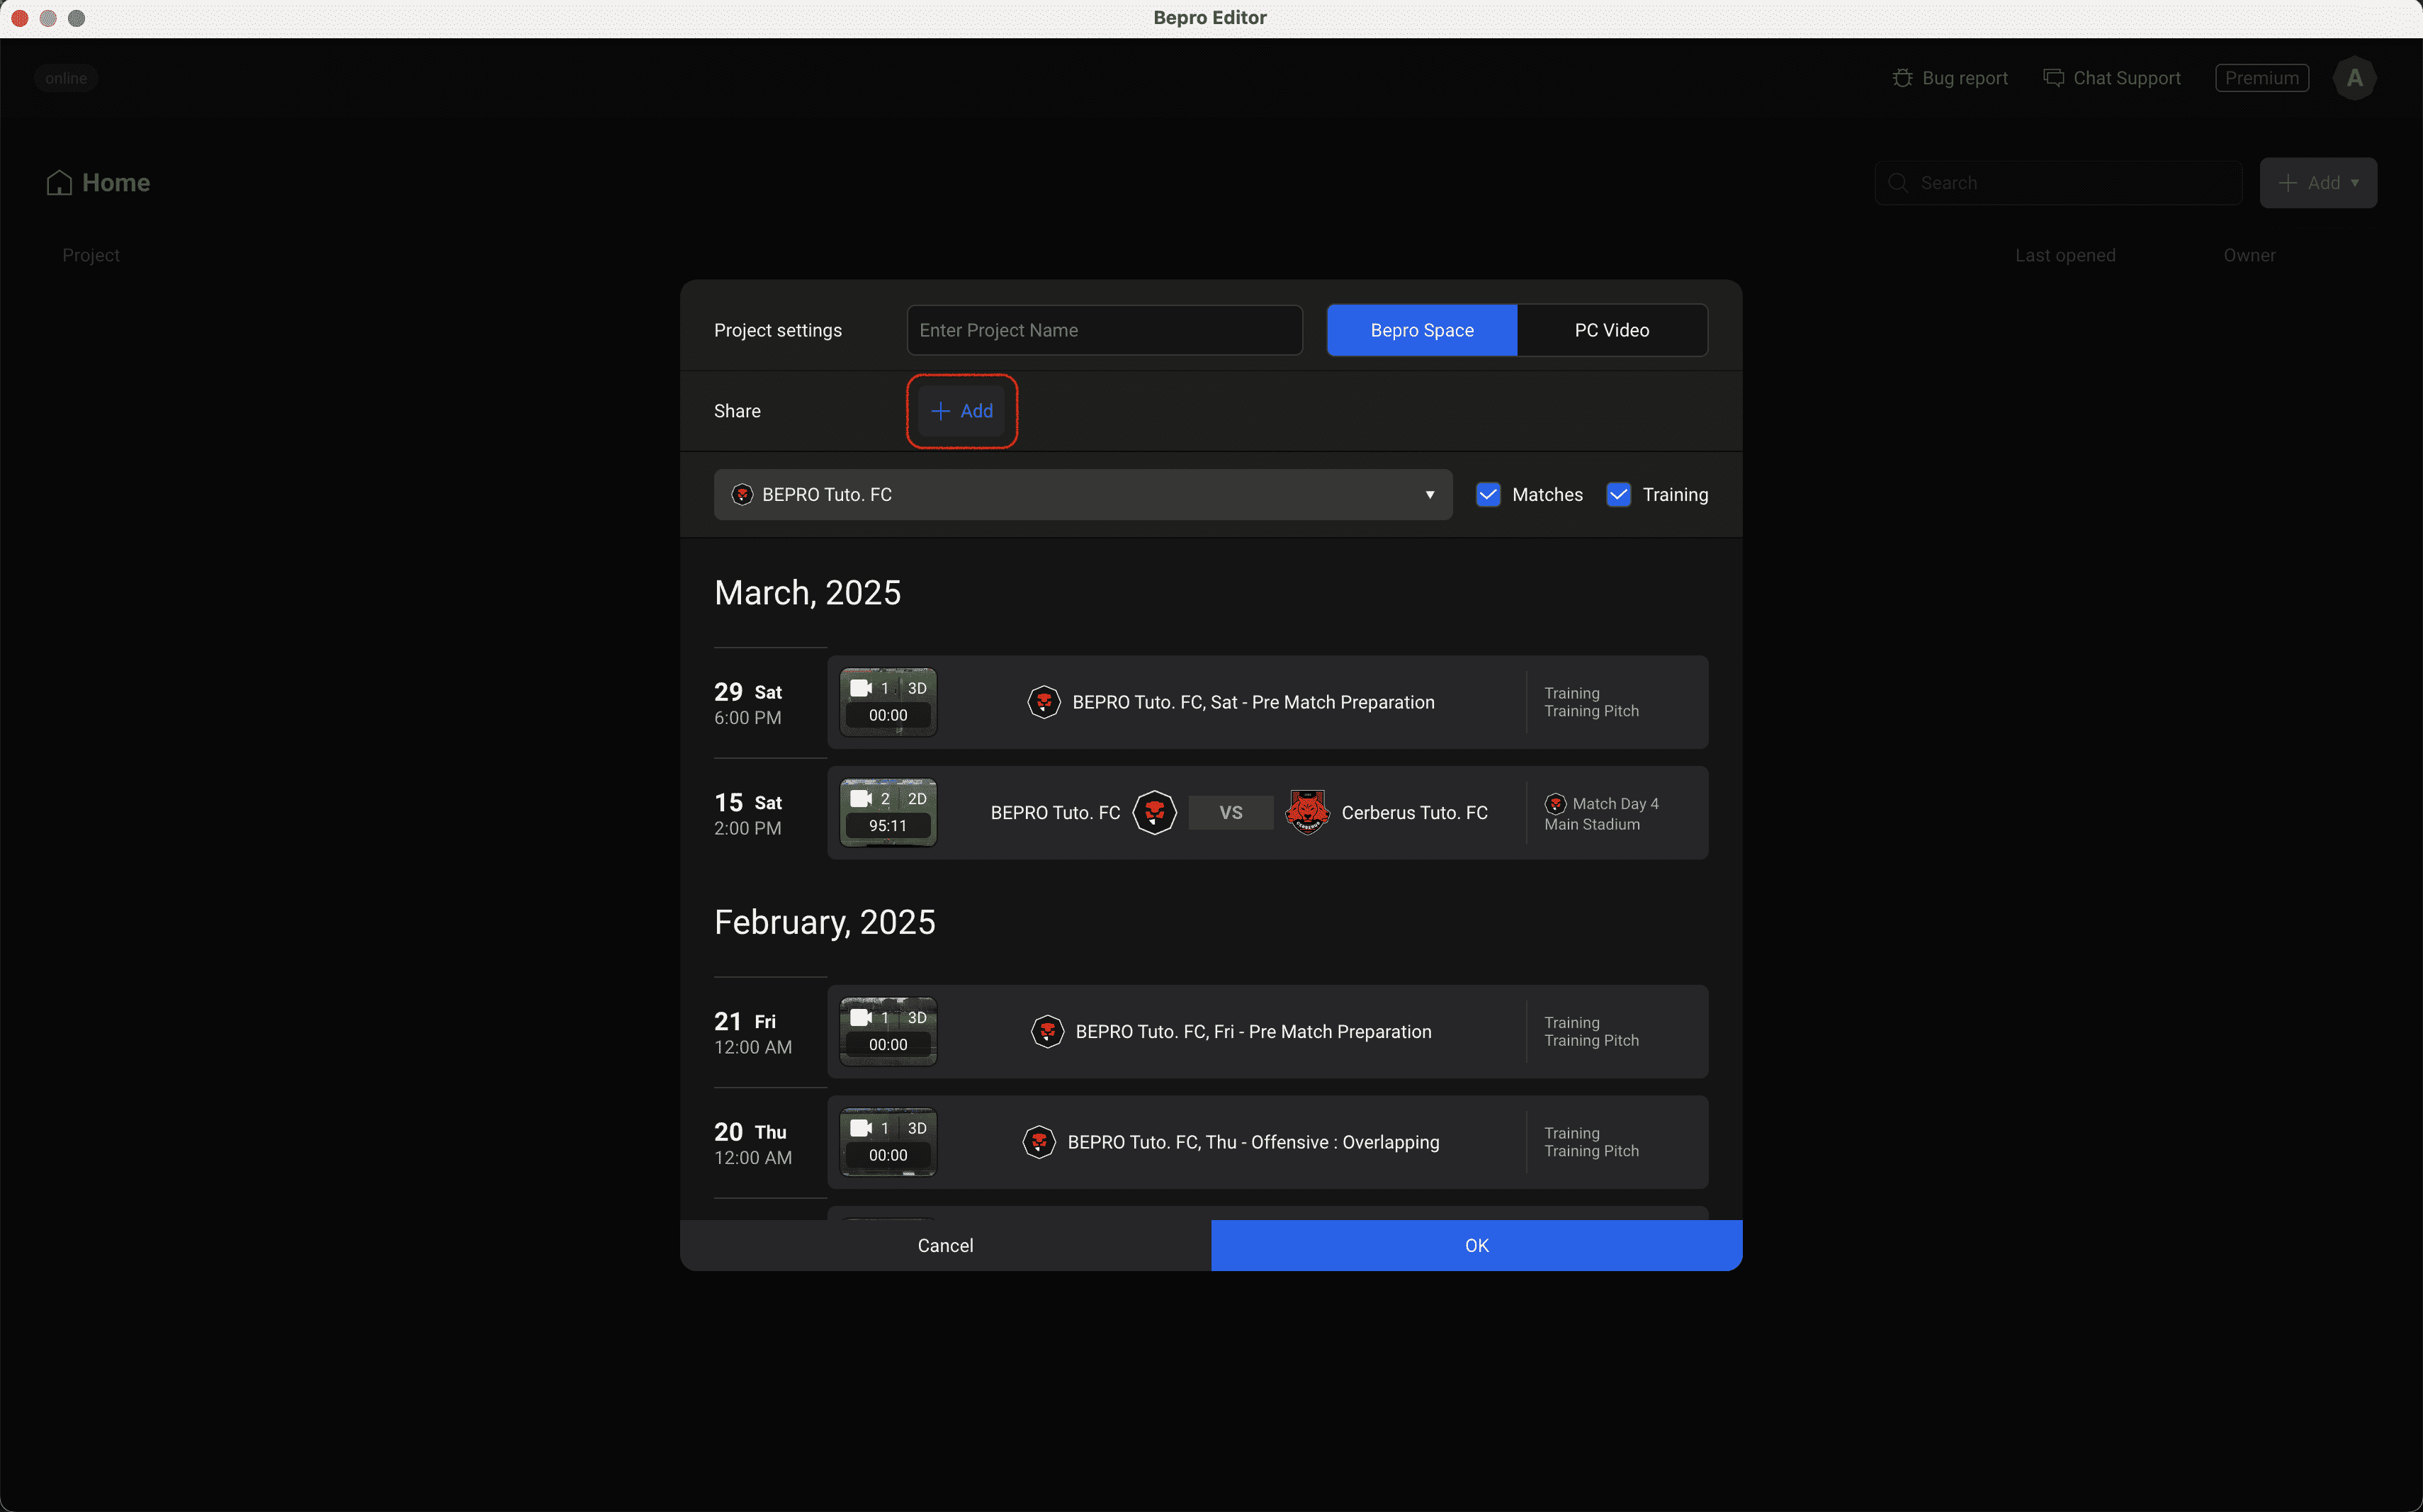The width and height of the screenshot is (2423, 1512).
Task: Select the Bepro Space tab
Action: [x=1421, y=330]
